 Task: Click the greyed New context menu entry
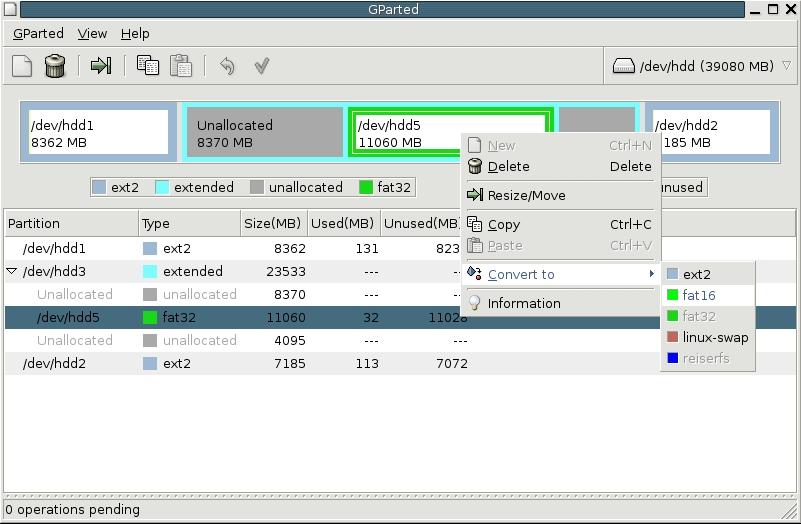click(x=560, y=146)
